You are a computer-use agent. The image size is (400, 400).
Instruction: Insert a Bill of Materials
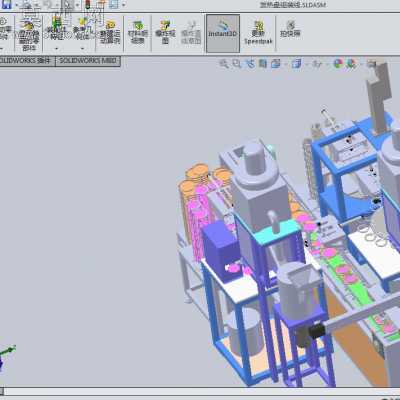[138, 33]
